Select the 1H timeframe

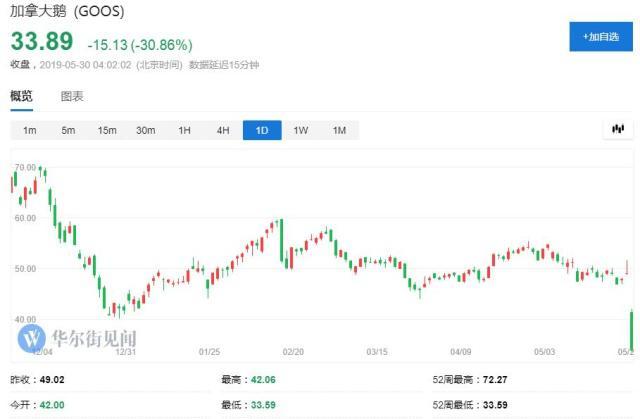184,130
